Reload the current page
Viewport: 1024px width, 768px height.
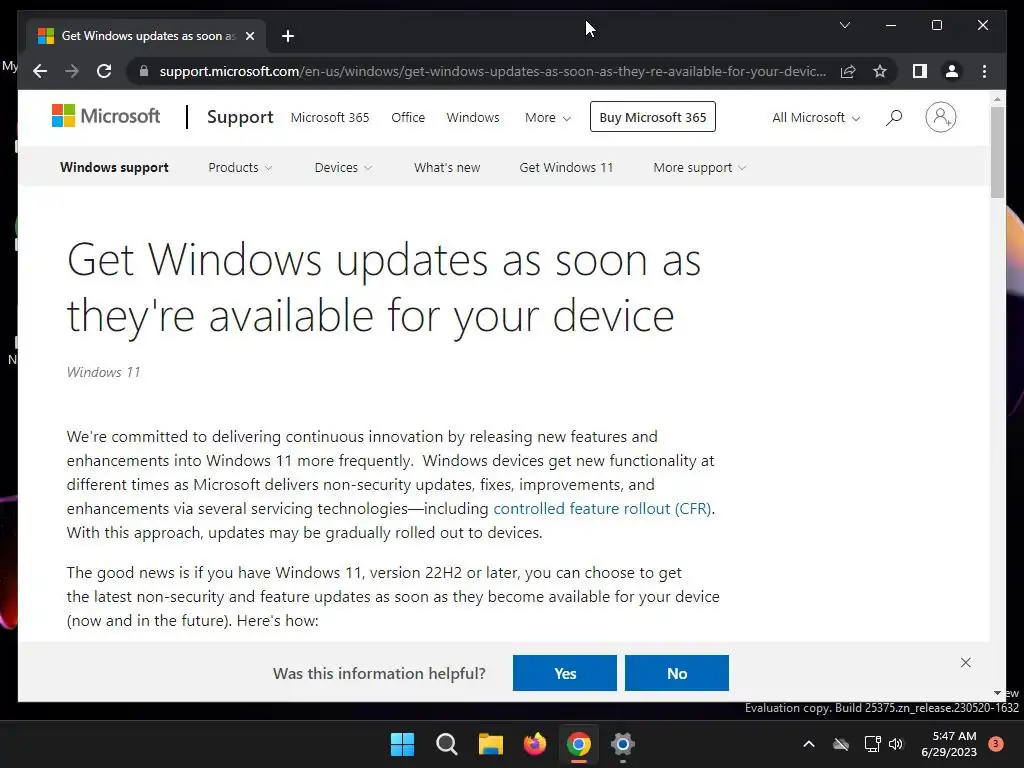click(x=104, y=71)
